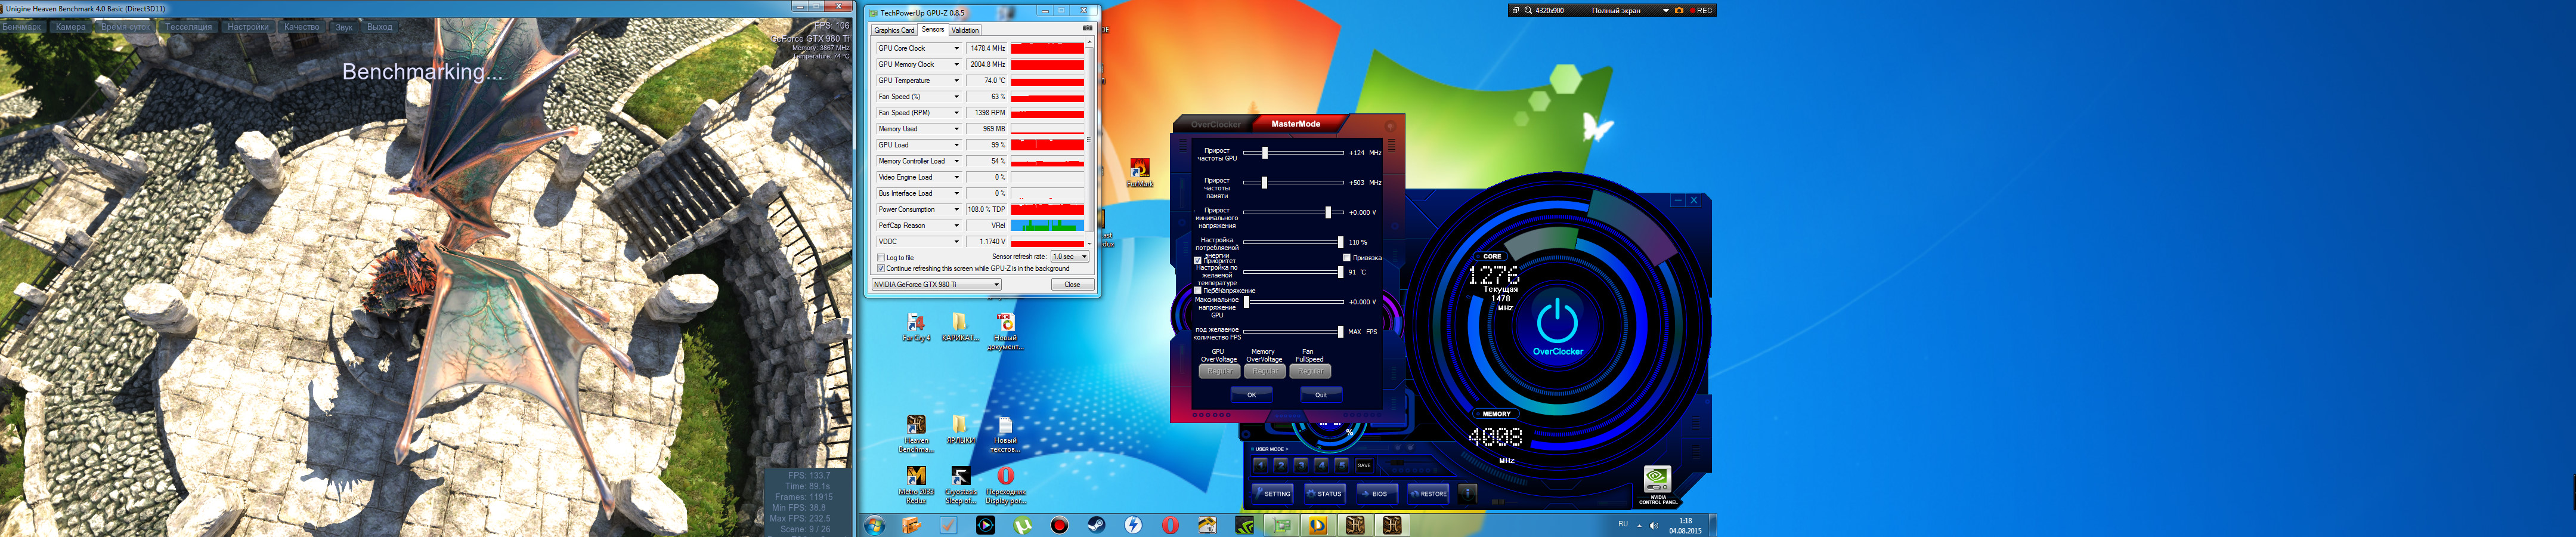Open the Metro 2033 Redux desktop shortcut

[x=916, y=485]
